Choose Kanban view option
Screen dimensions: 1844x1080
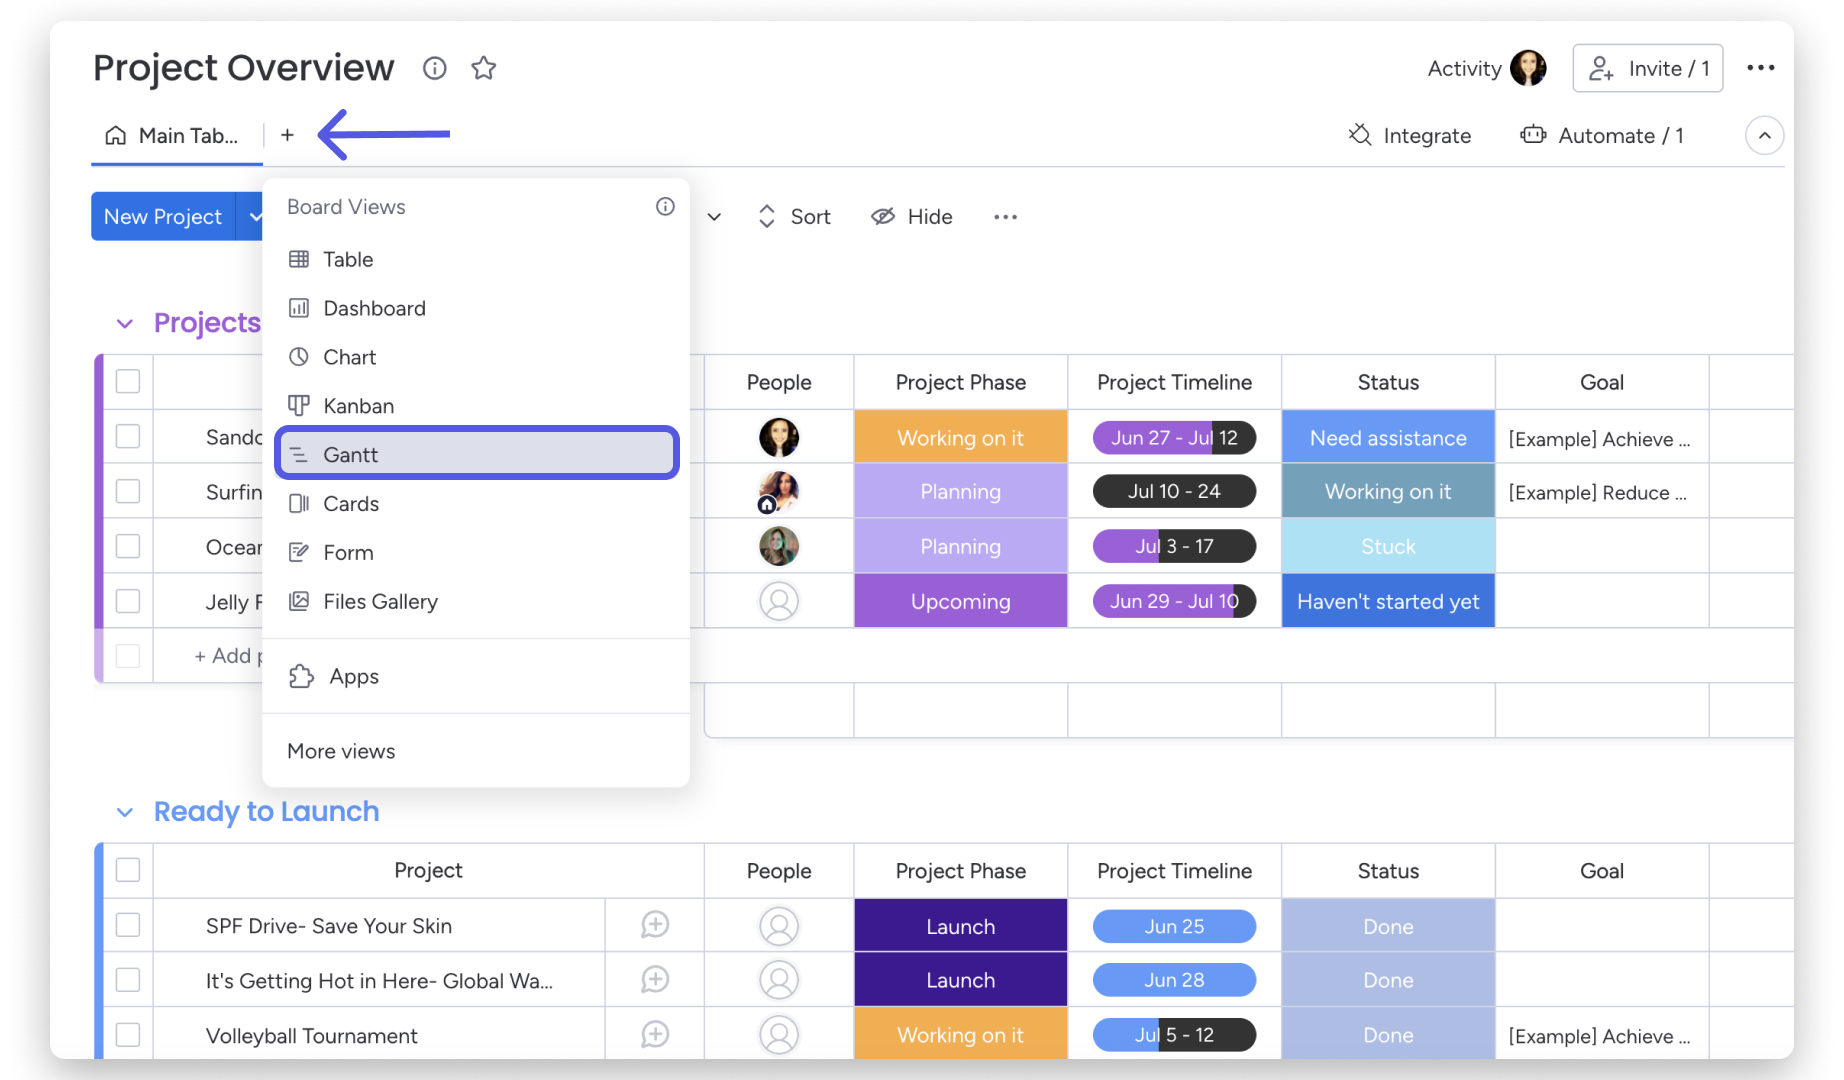click(477, 405)
